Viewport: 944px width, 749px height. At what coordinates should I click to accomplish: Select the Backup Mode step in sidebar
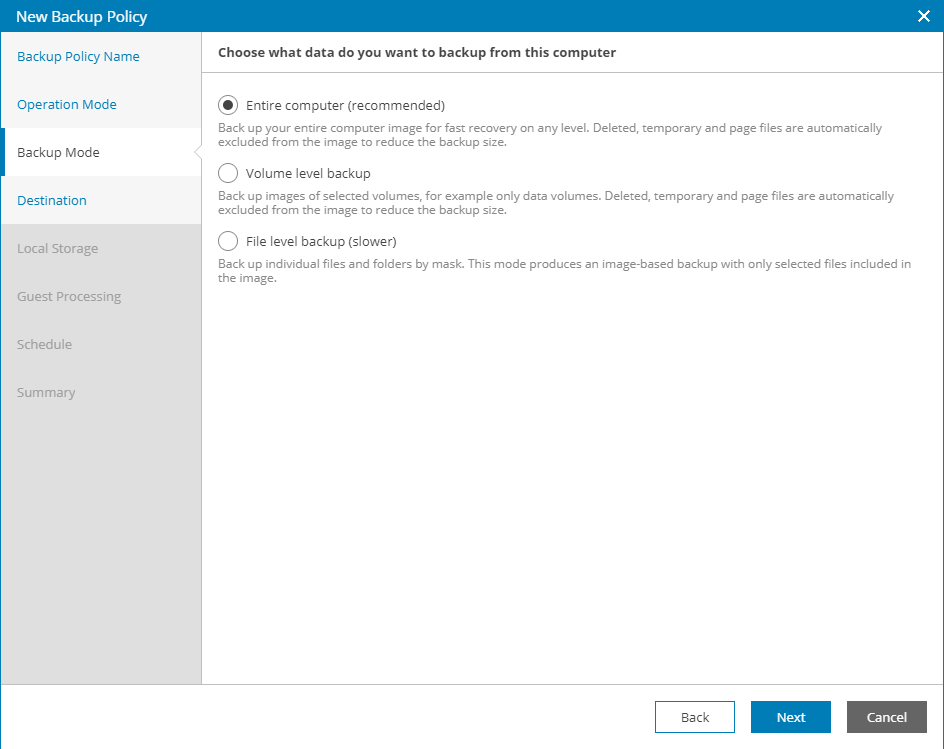[x=58, y=152]
